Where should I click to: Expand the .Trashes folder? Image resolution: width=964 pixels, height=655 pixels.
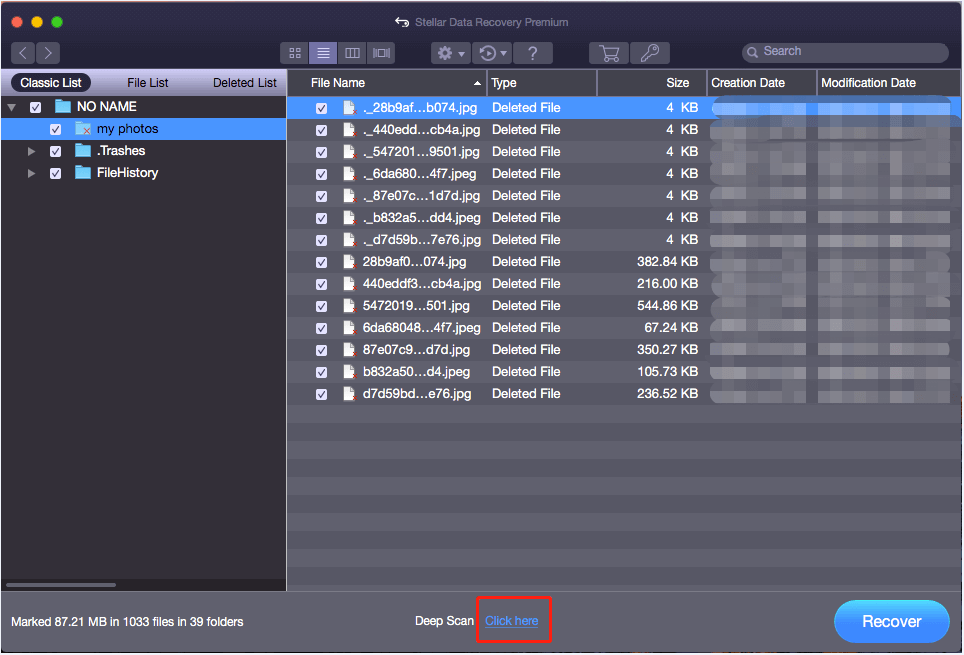pyautogui.click(x=32, y=151)
